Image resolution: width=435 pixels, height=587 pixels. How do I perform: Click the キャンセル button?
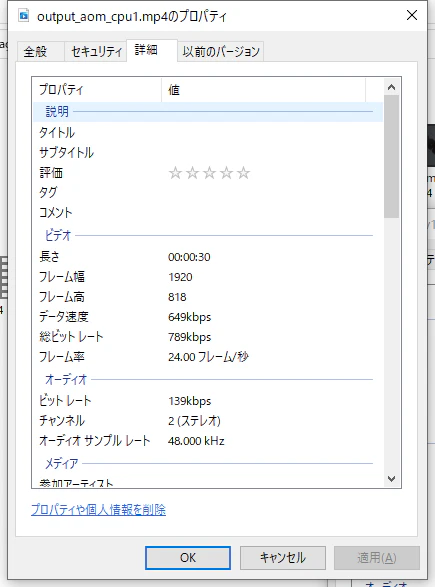(x=283, y=558)
